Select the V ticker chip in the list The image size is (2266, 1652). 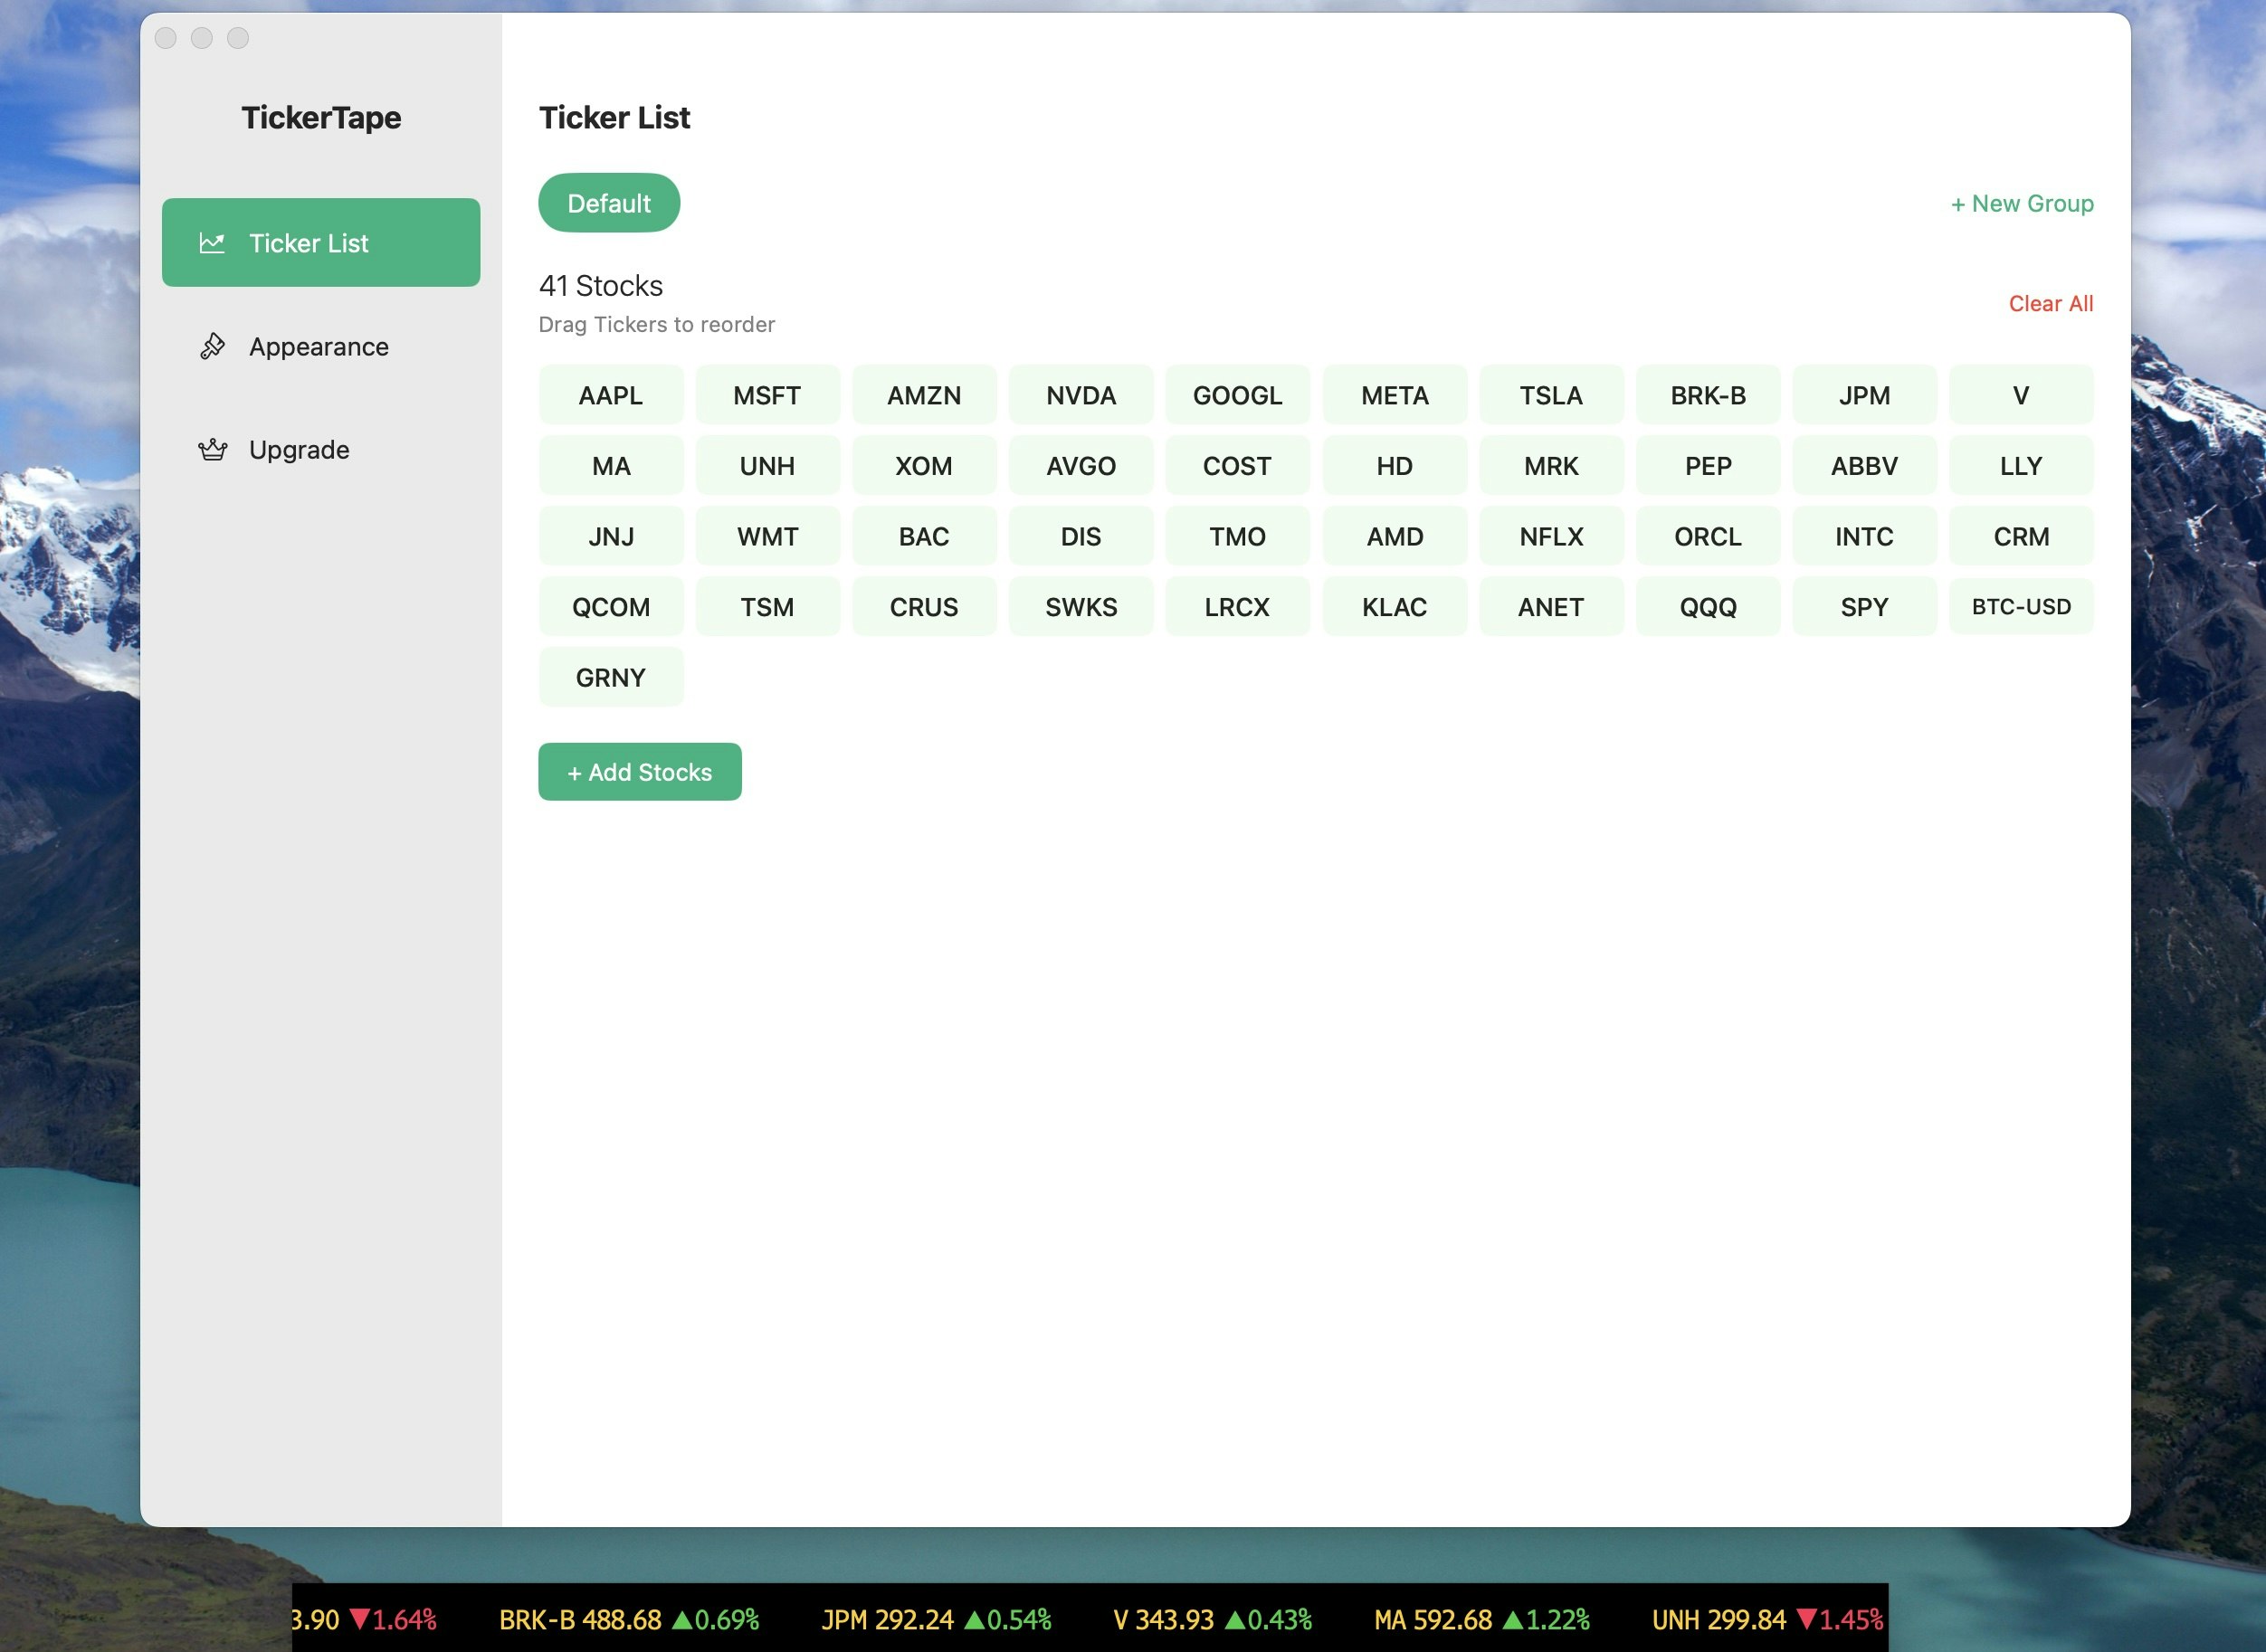click(x=2021, y=395)
